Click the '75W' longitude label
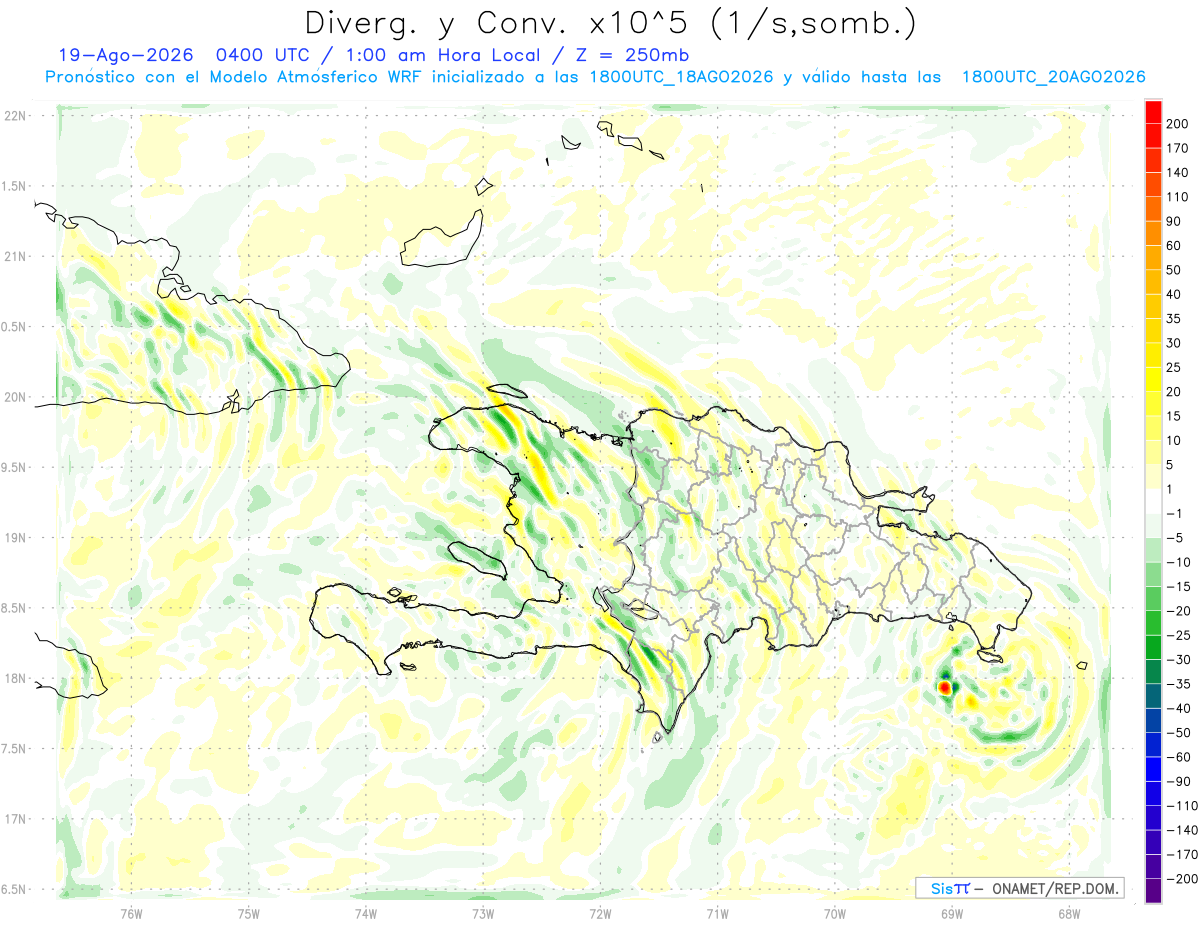Viewport: 1200px width, 927px height. point(249,913)
